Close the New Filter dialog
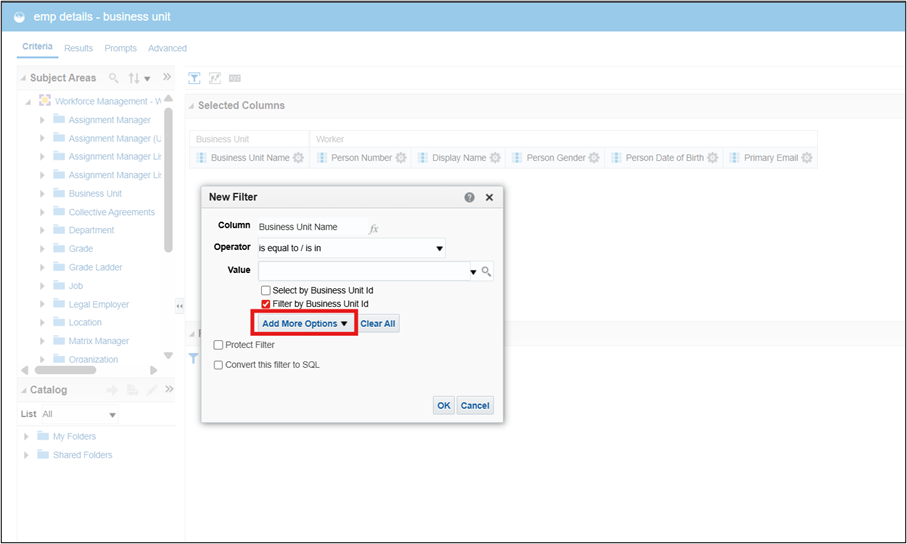907x544 pixels. pos(489,198)
